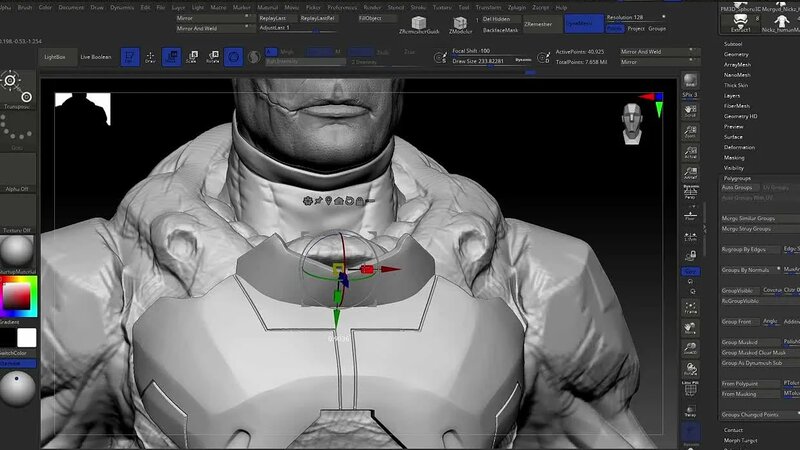Open the Transform menu
The image size is (800, 450).
pos(488,7)
